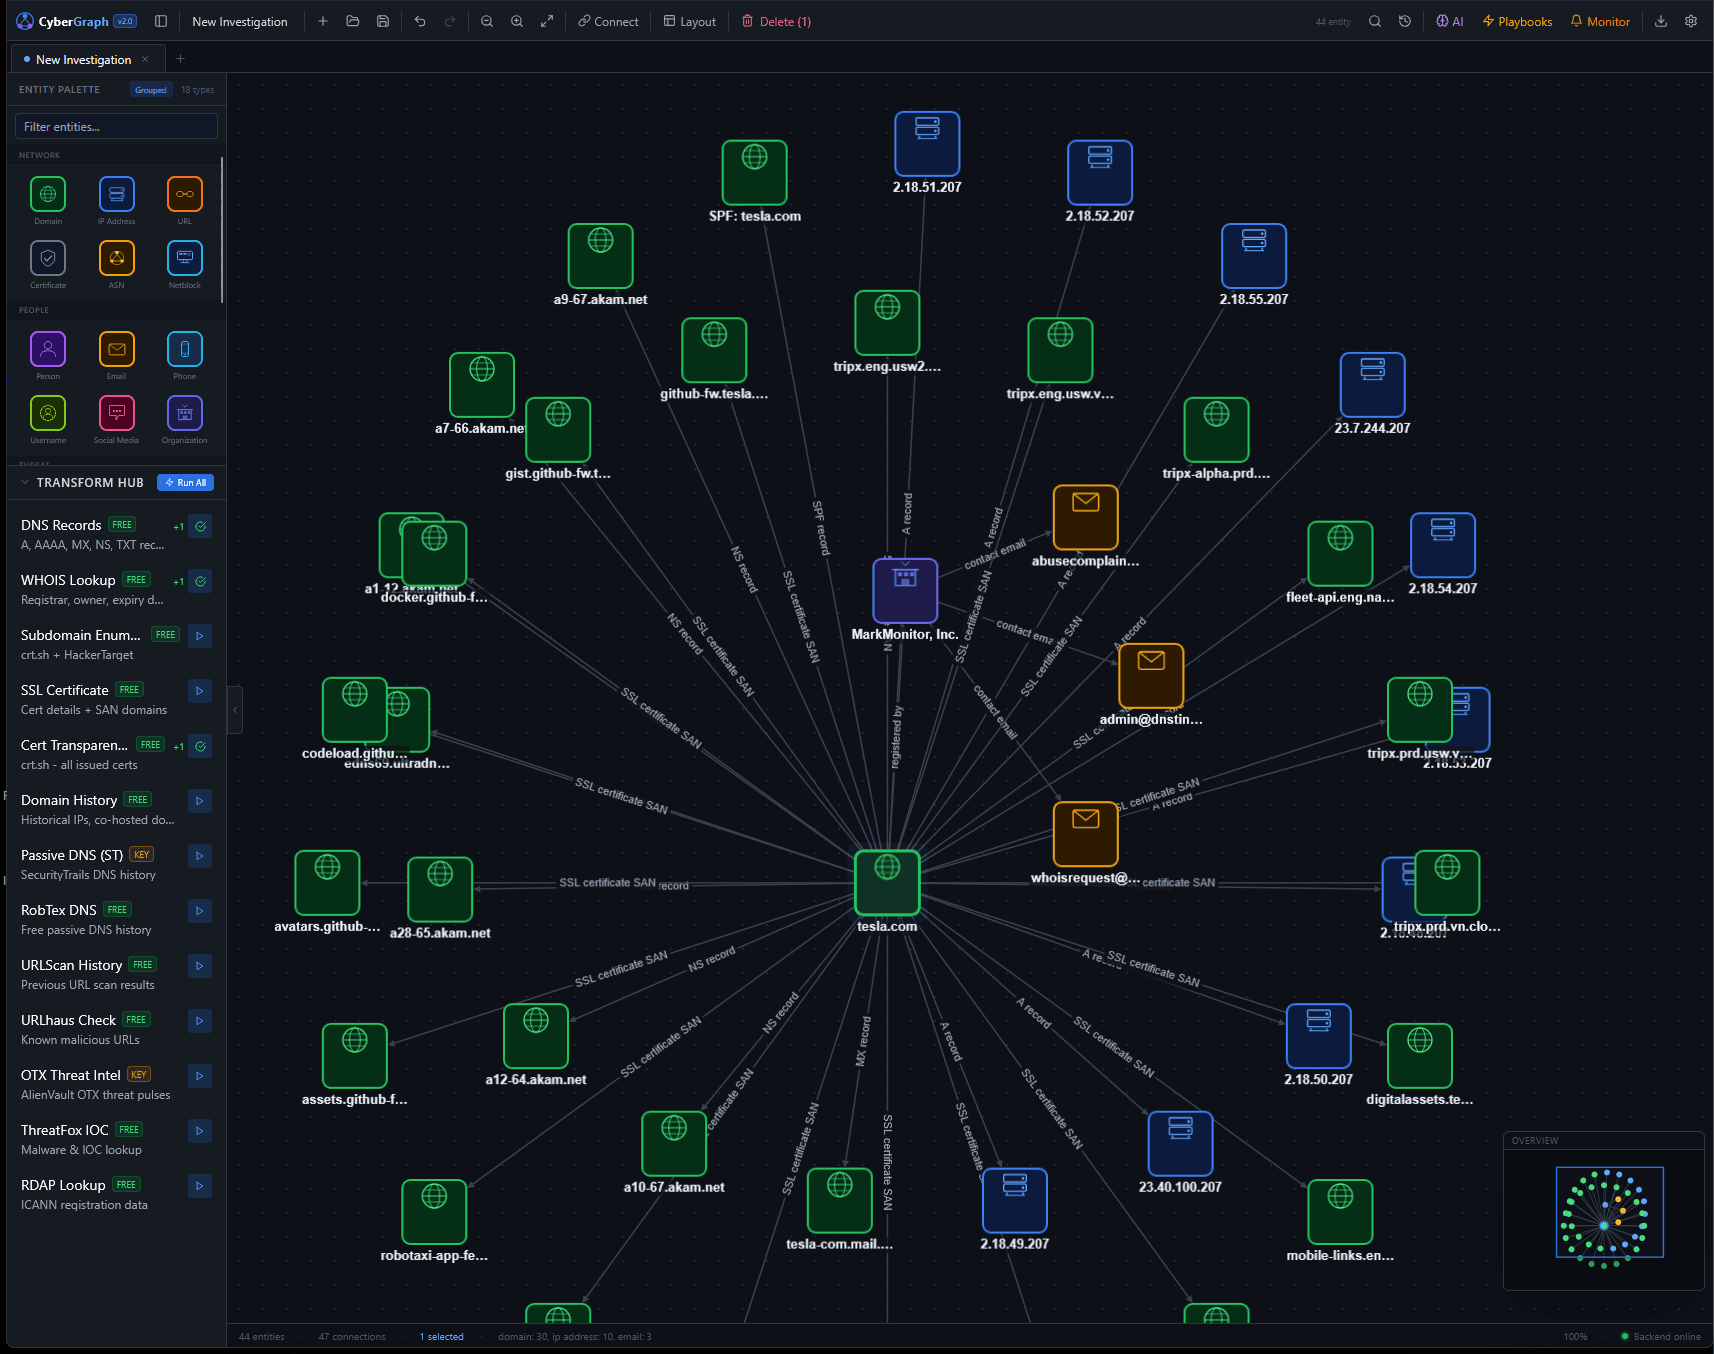Collapse the left sidebar using edge handle
This screenshot has height=1354, width=1714.
coord(235,710)
